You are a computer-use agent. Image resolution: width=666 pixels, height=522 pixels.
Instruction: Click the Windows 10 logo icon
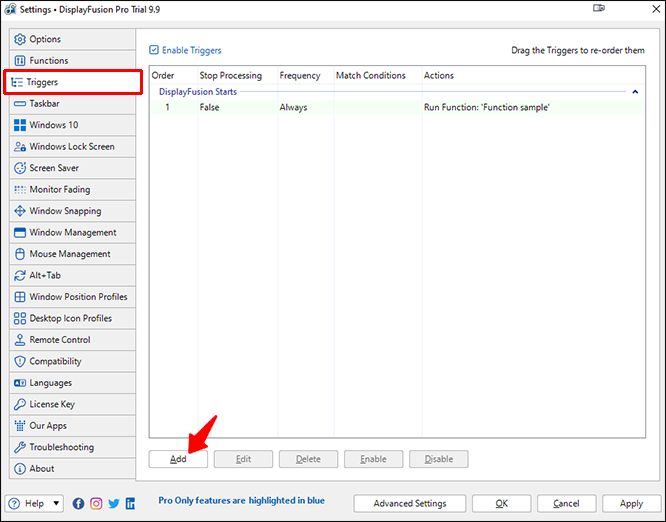tap(20, 125)
